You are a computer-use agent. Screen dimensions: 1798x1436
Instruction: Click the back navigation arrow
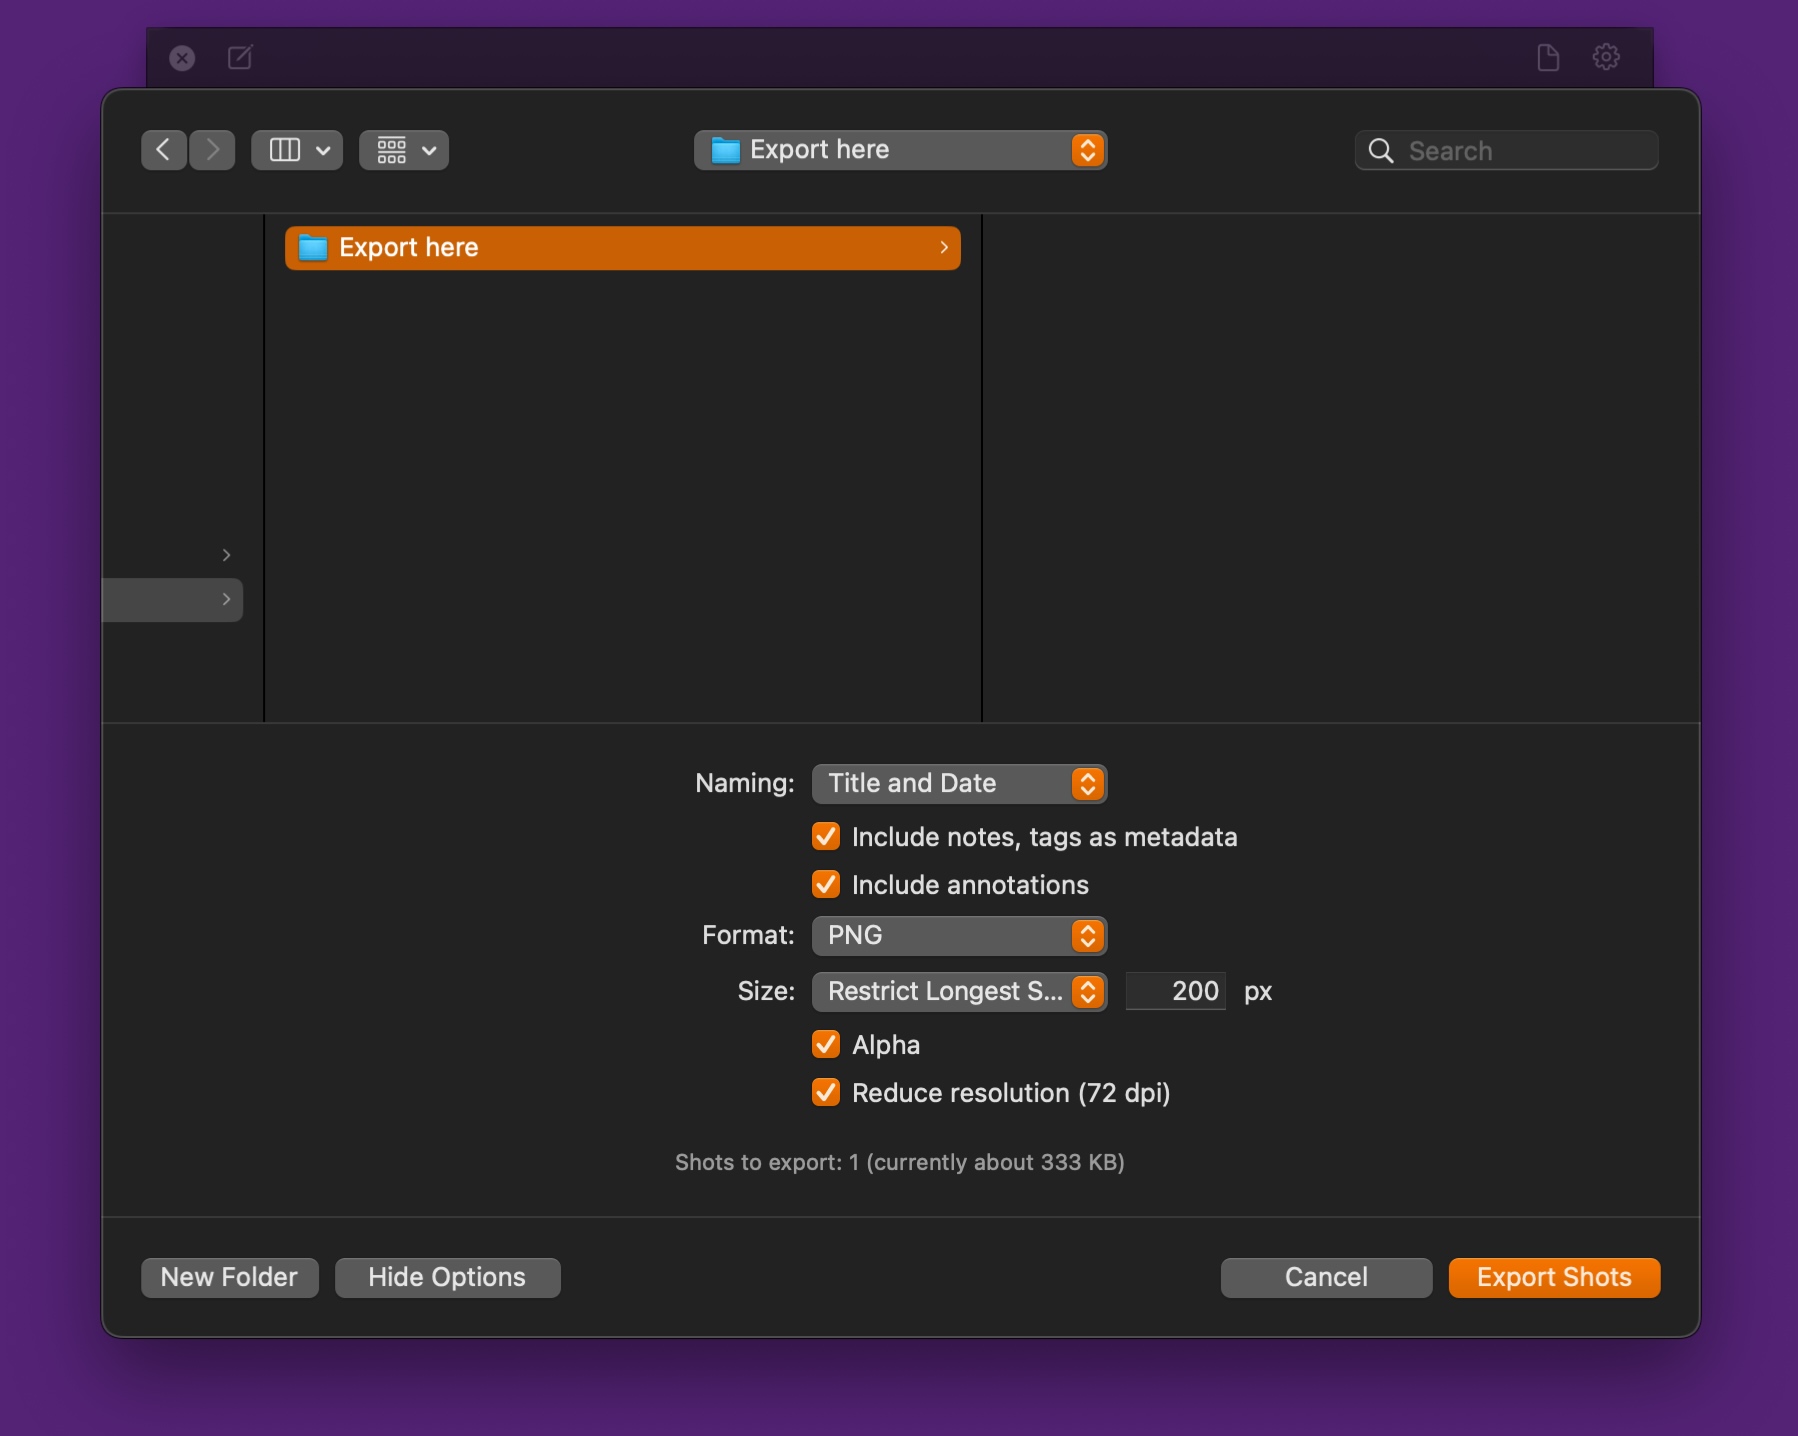point(163,150)
